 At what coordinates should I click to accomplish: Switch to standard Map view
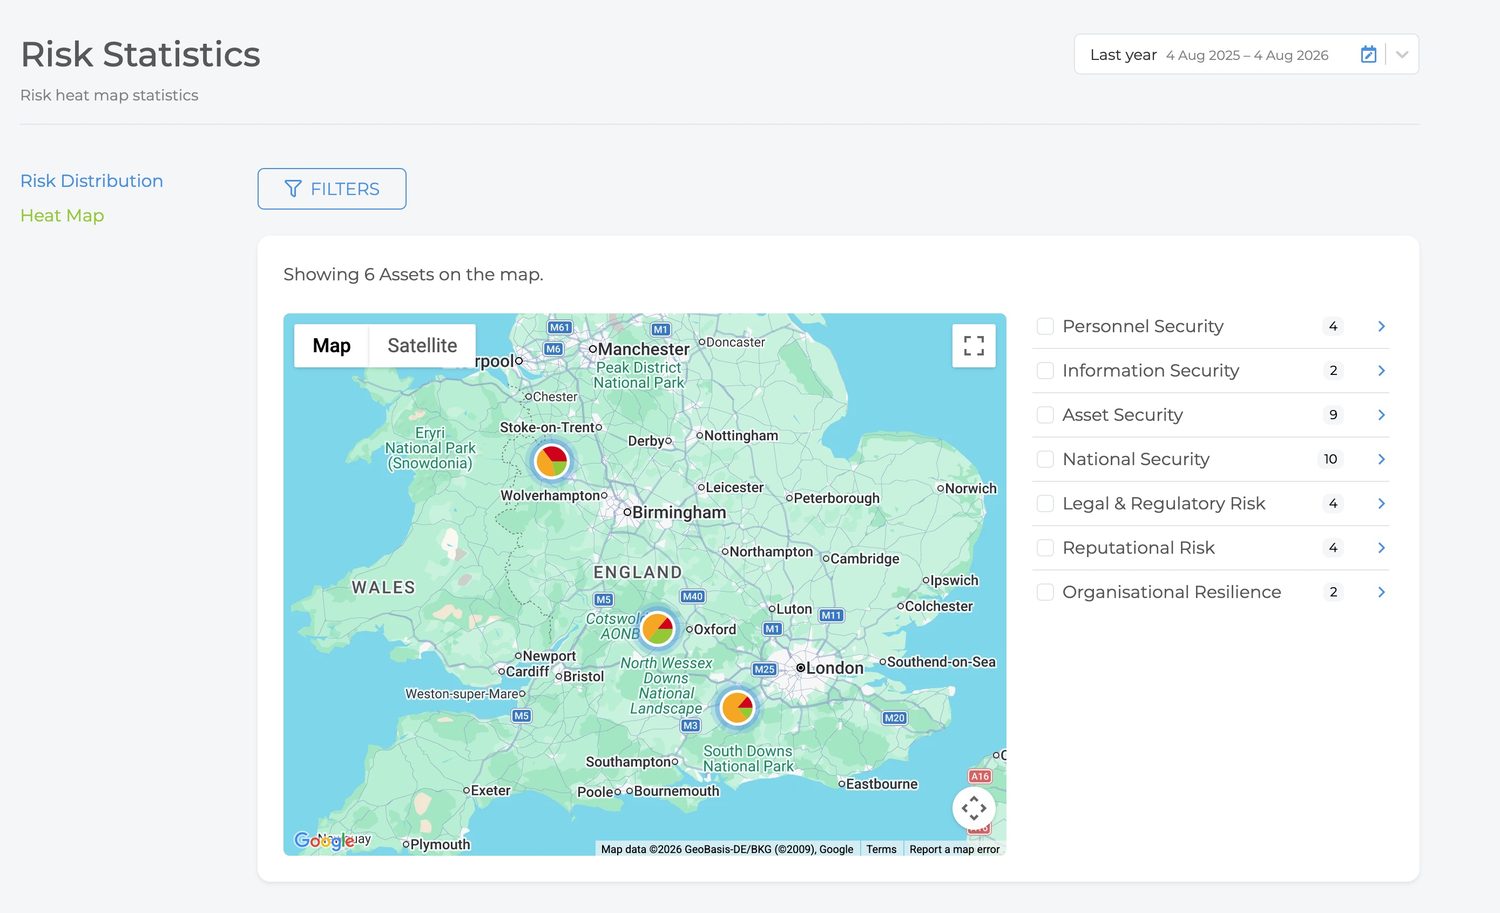(x=331, y=345)
